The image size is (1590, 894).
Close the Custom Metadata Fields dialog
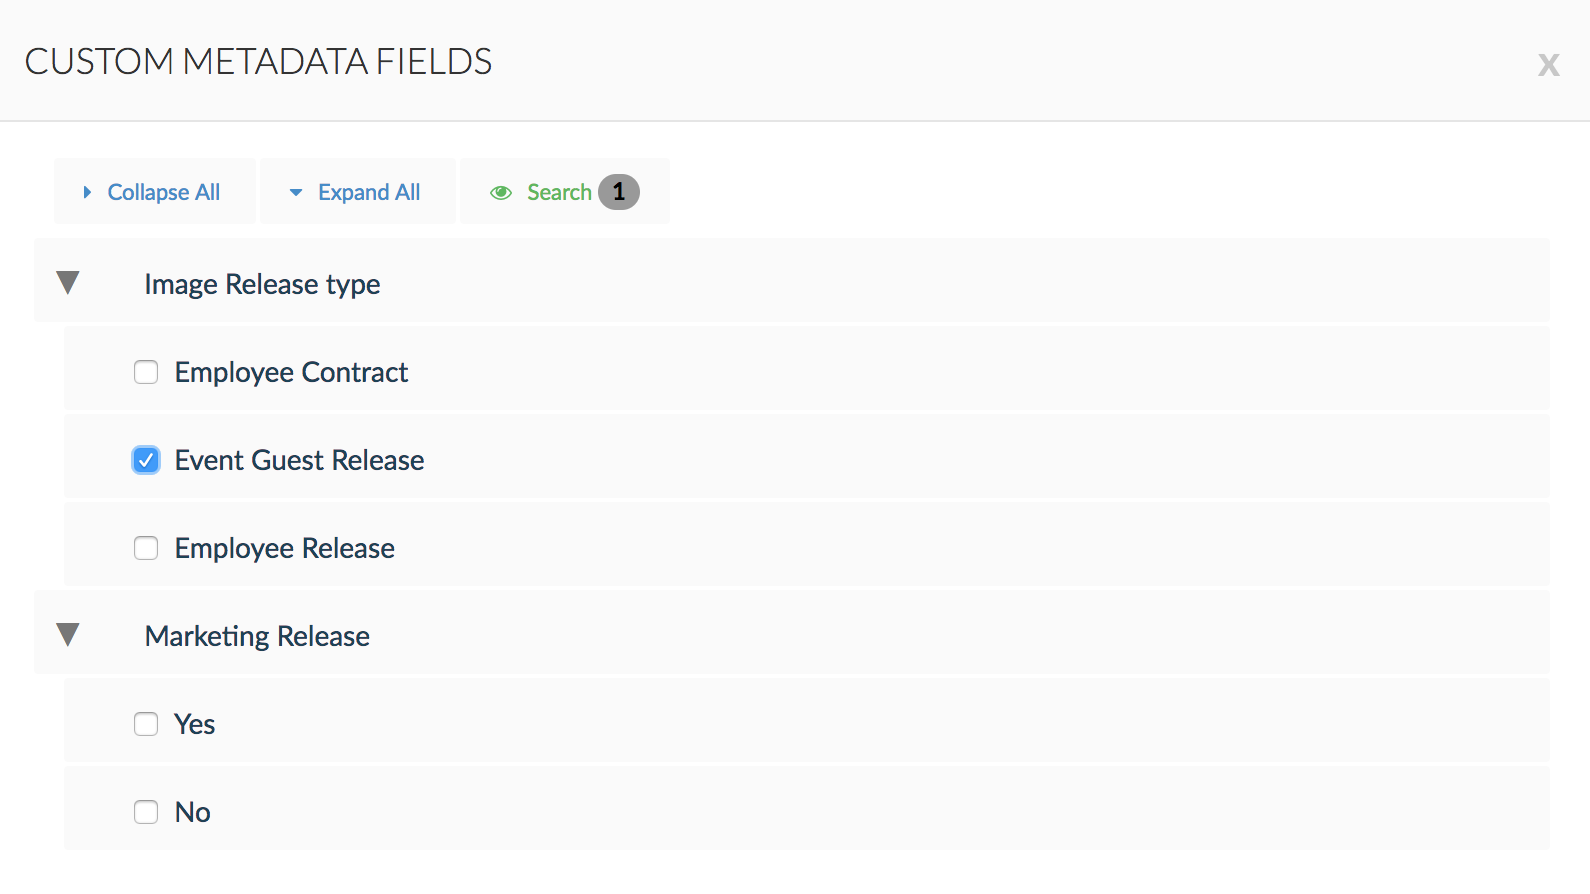pyautogui.click(x=1548, y=65)
